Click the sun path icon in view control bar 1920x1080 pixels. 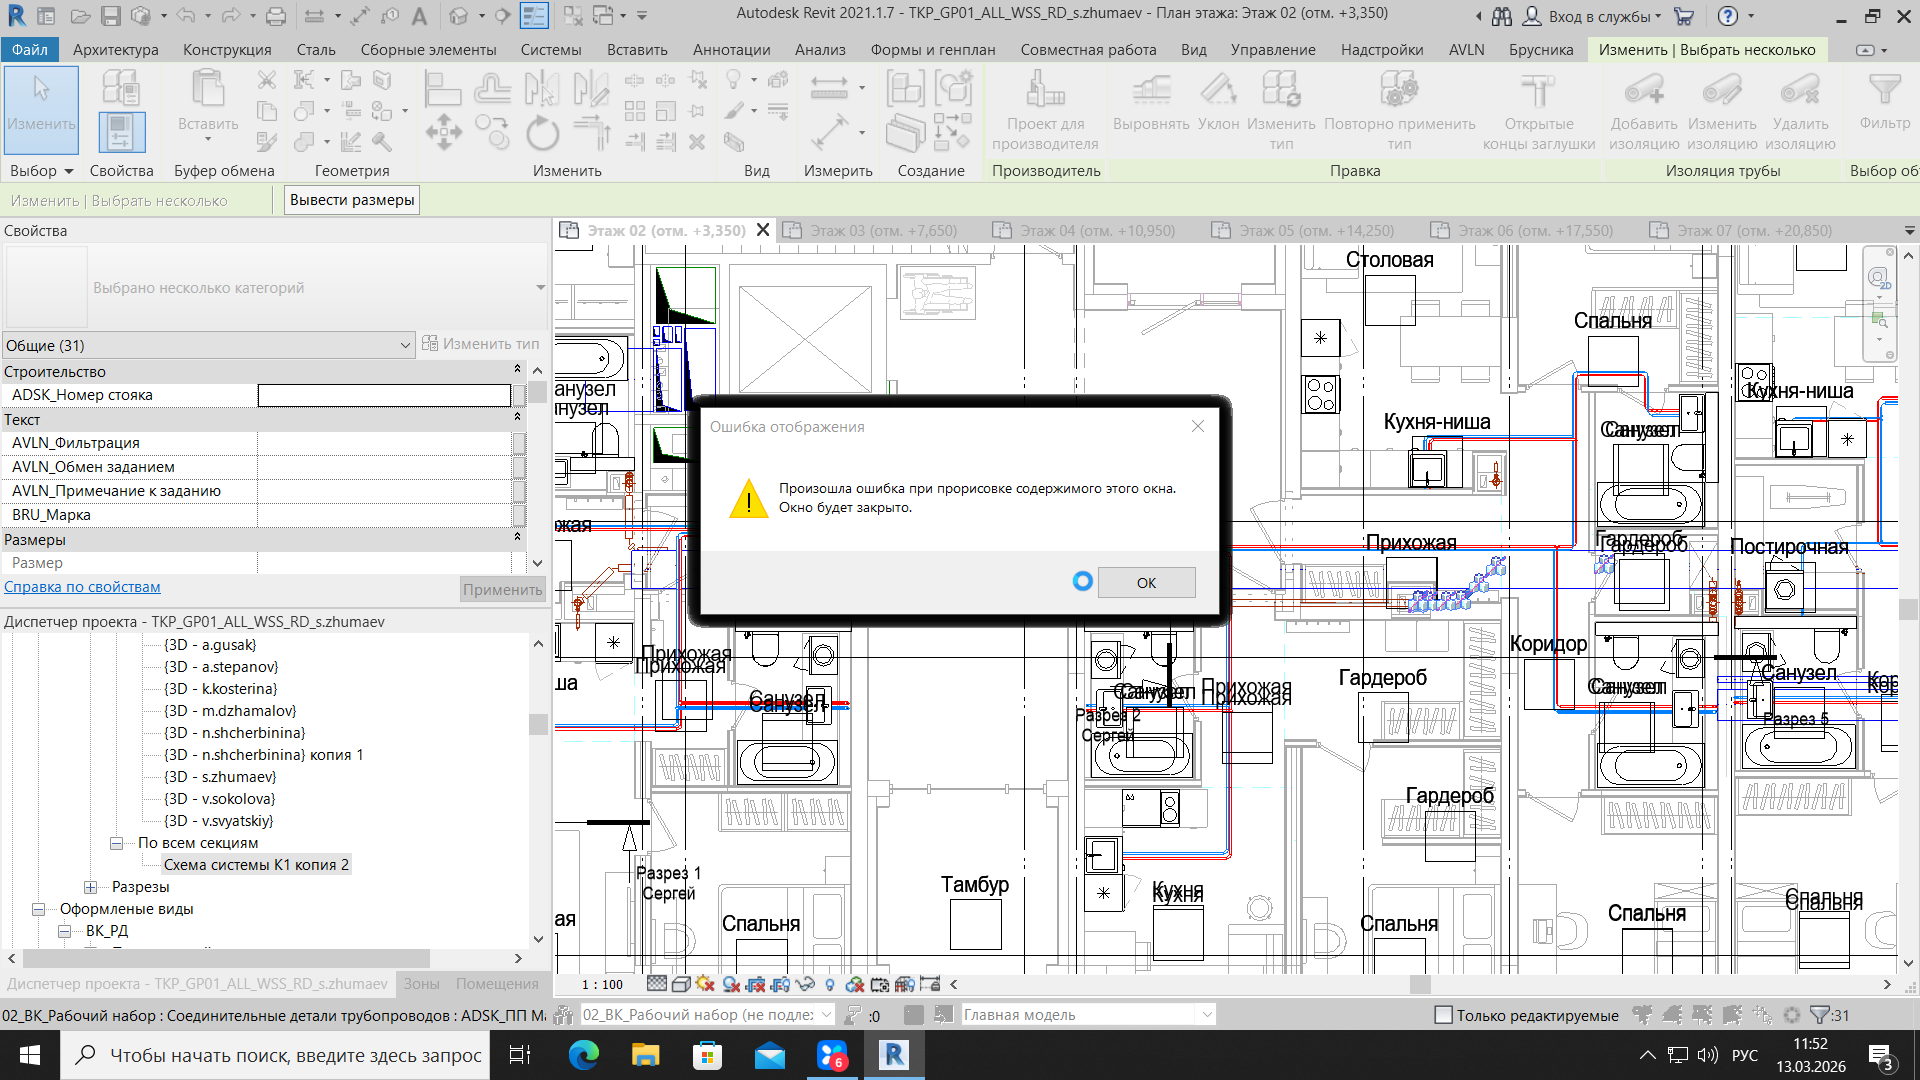point(705,985)
